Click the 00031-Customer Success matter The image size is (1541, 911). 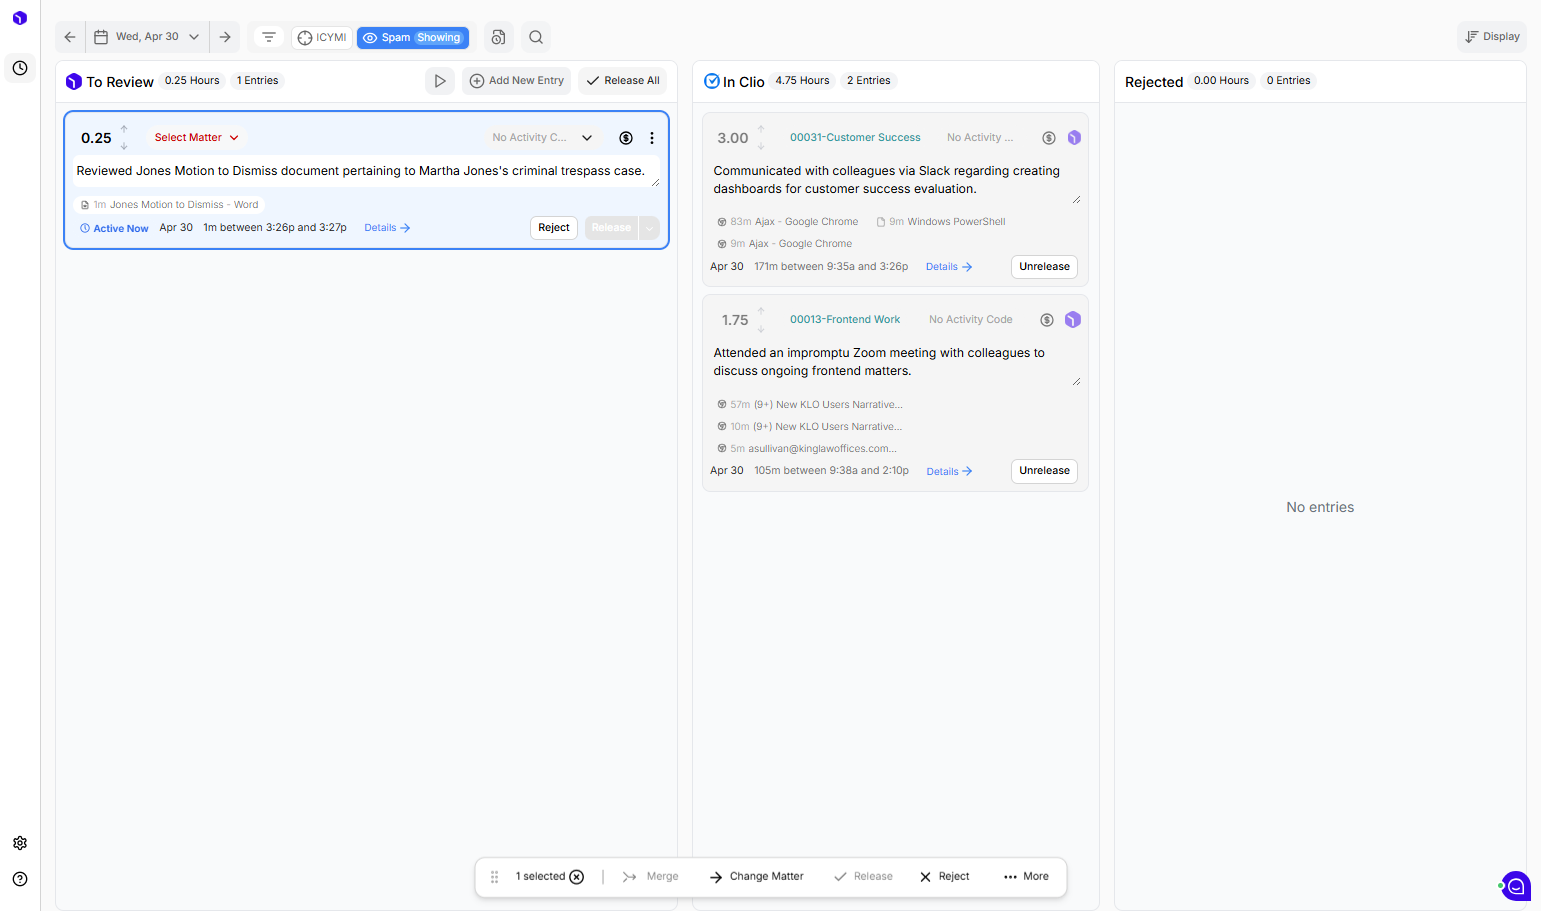[855, 138]
